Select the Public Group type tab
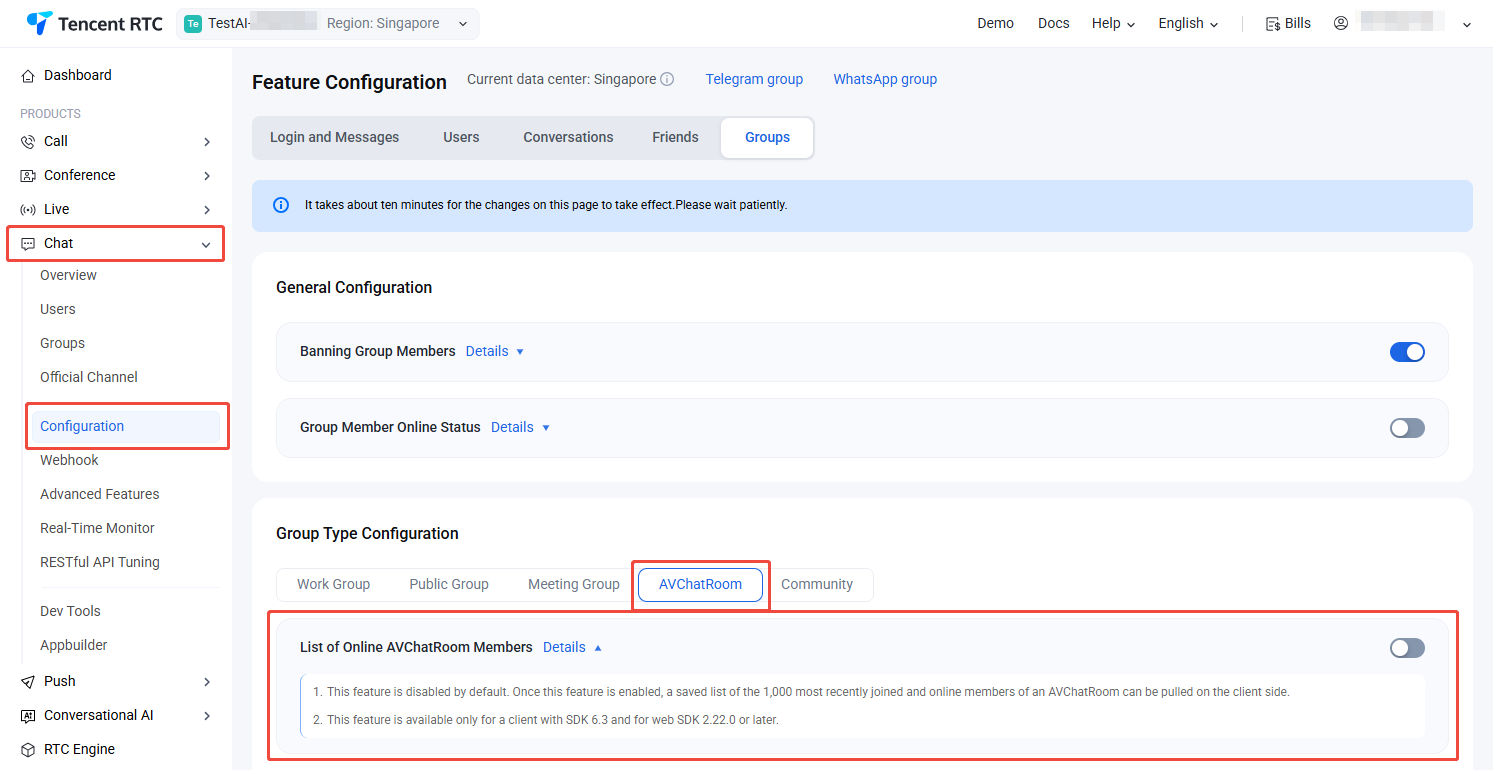The width and height of the screenshot is (1493, 770). [449, 585]
